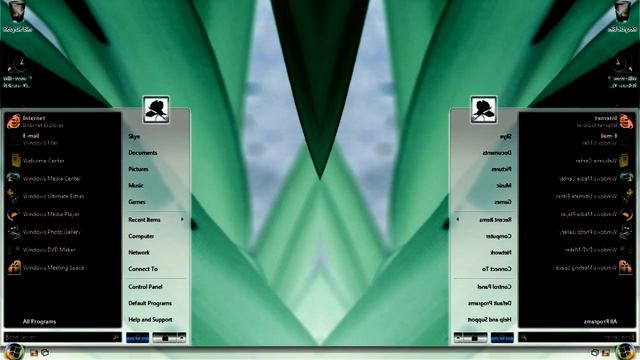
Task: Click the user picture above mirrored right menu
Action: click(x=484, y=109)
